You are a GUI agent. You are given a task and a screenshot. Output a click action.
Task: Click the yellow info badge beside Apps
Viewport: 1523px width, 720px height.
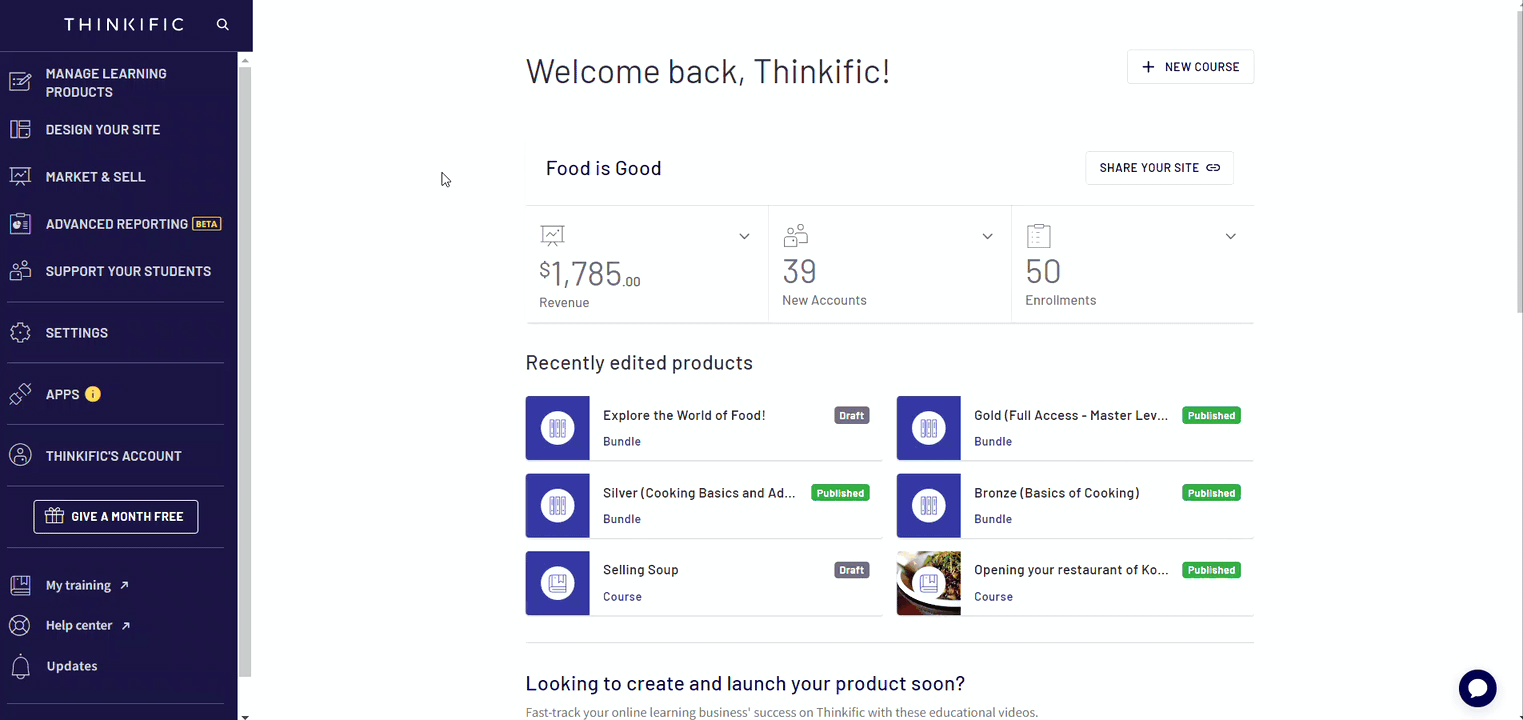click(93, 394)
